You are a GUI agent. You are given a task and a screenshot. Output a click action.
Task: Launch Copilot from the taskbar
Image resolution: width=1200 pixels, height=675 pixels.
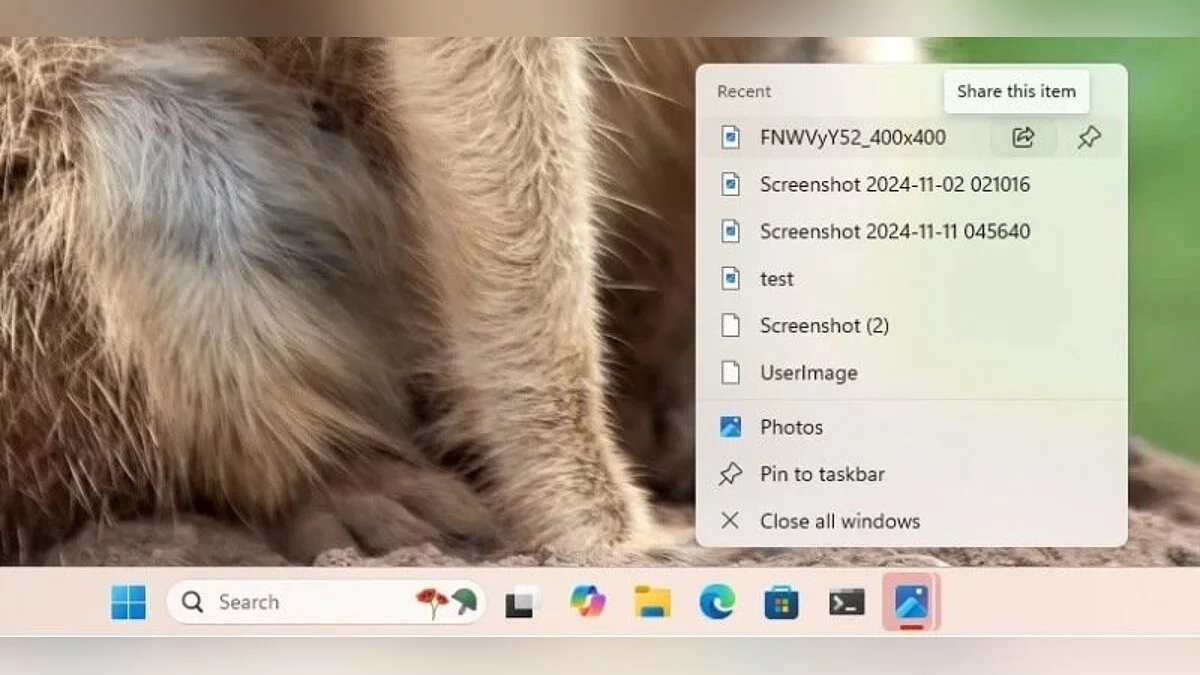click(x=587, y=602)
